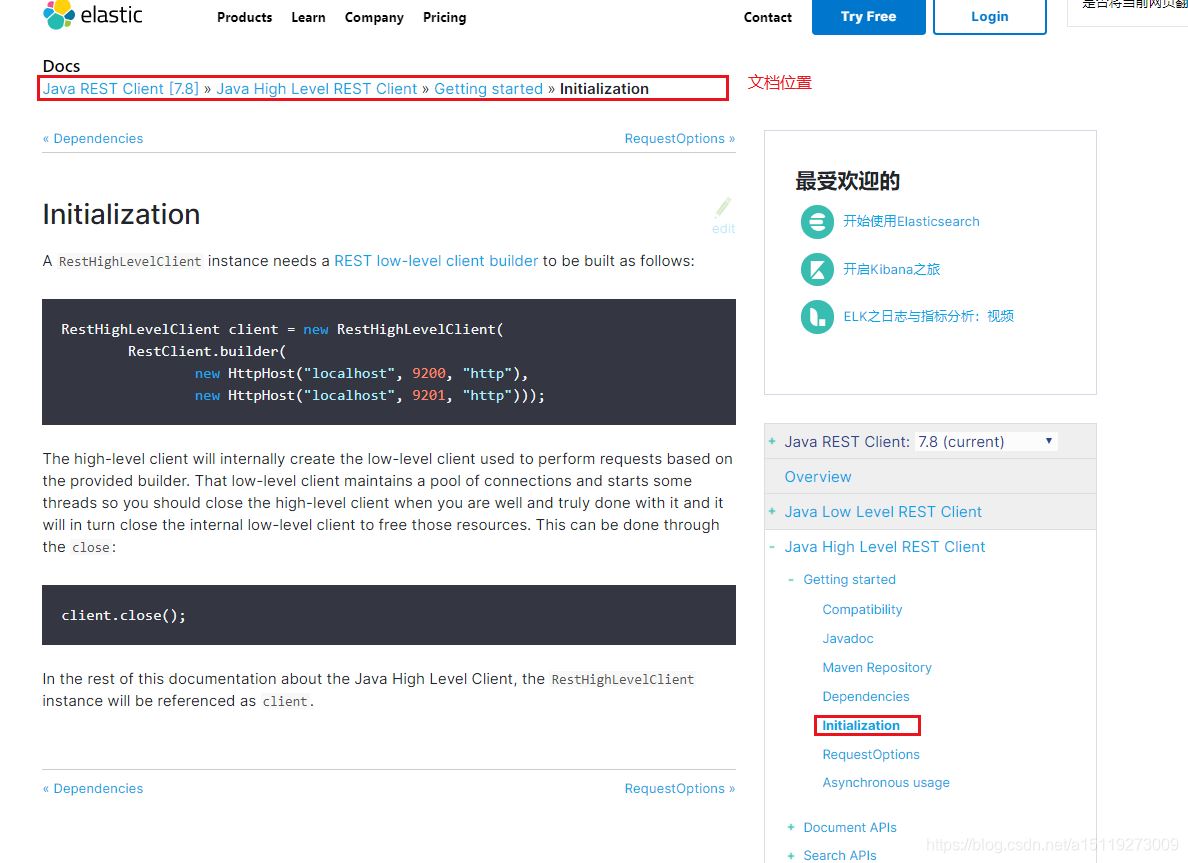Open the 开启Kibana之旅 link
This screenshot has height=863, width=1188.
click(892, 269)
